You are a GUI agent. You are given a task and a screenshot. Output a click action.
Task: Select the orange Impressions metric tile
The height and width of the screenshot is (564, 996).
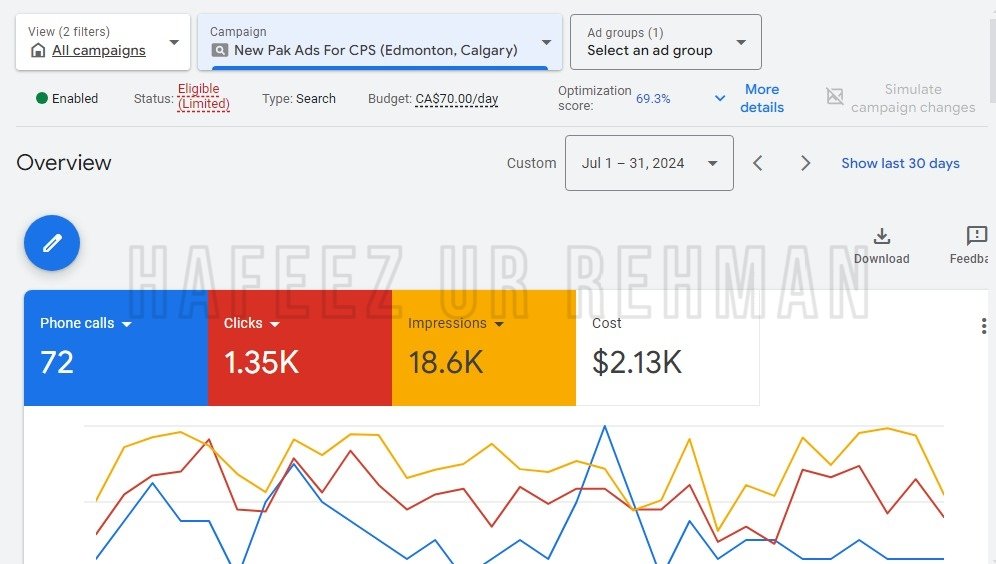pos(484,348)
